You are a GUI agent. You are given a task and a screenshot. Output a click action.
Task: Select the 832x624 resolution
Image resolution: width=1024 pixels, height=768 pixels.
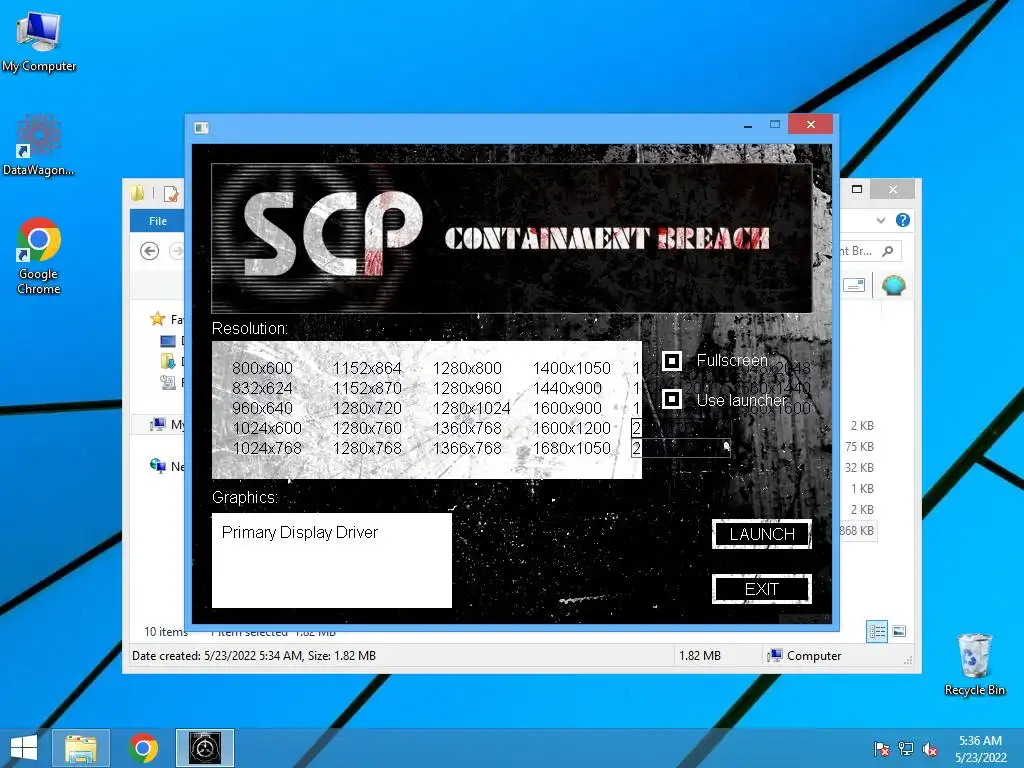click(263, 389)
